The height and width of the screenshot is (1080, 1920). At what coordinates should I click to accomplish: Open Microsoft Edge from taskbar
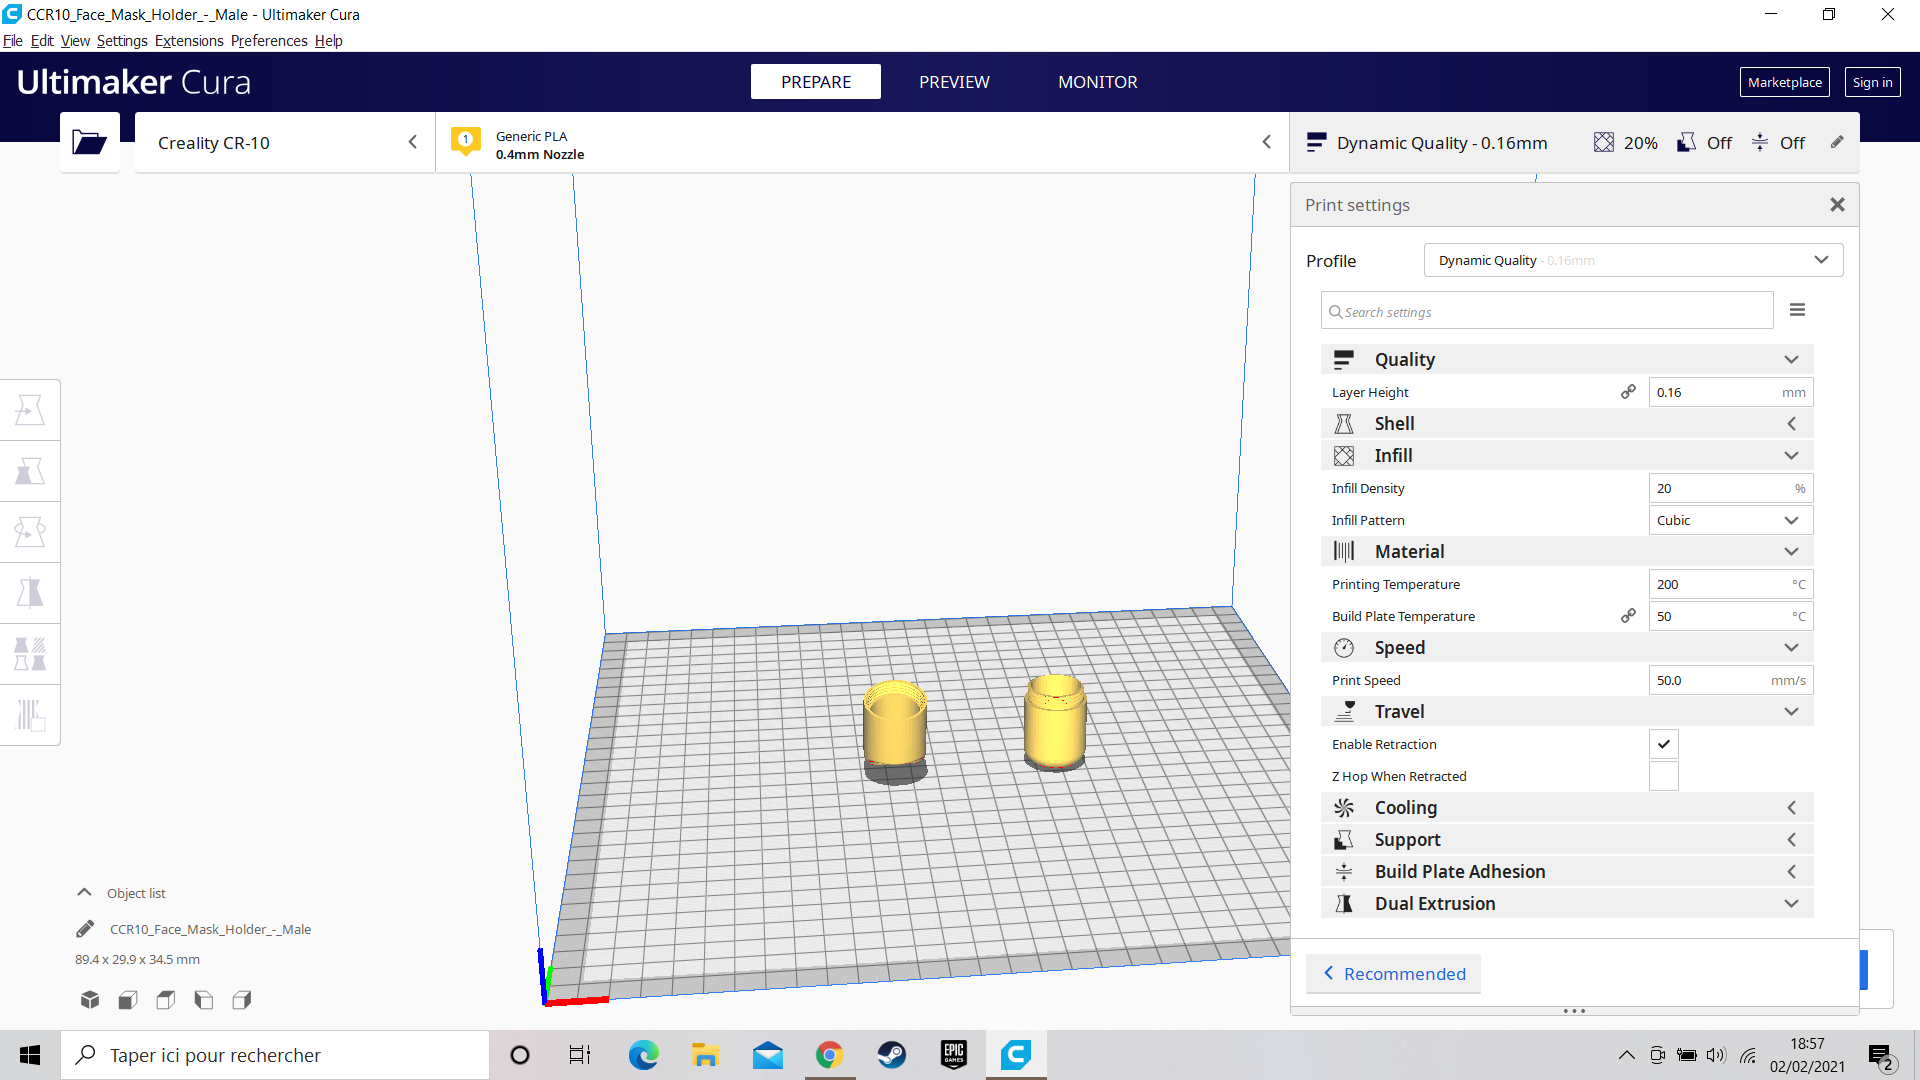pyautogui.click(x=643, y=1055)
